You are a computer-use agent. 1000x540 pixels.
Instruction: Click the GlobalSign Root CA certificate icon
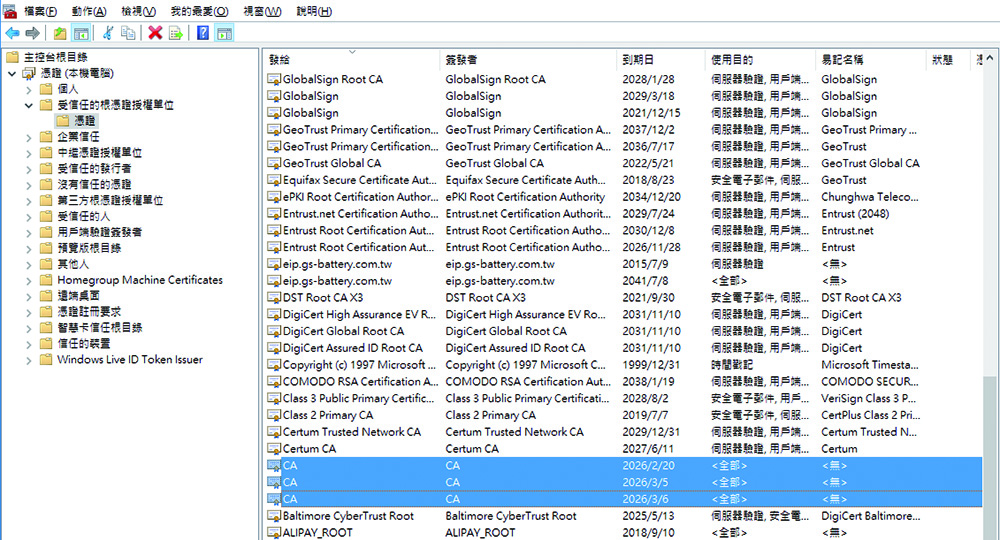point(274,80)
